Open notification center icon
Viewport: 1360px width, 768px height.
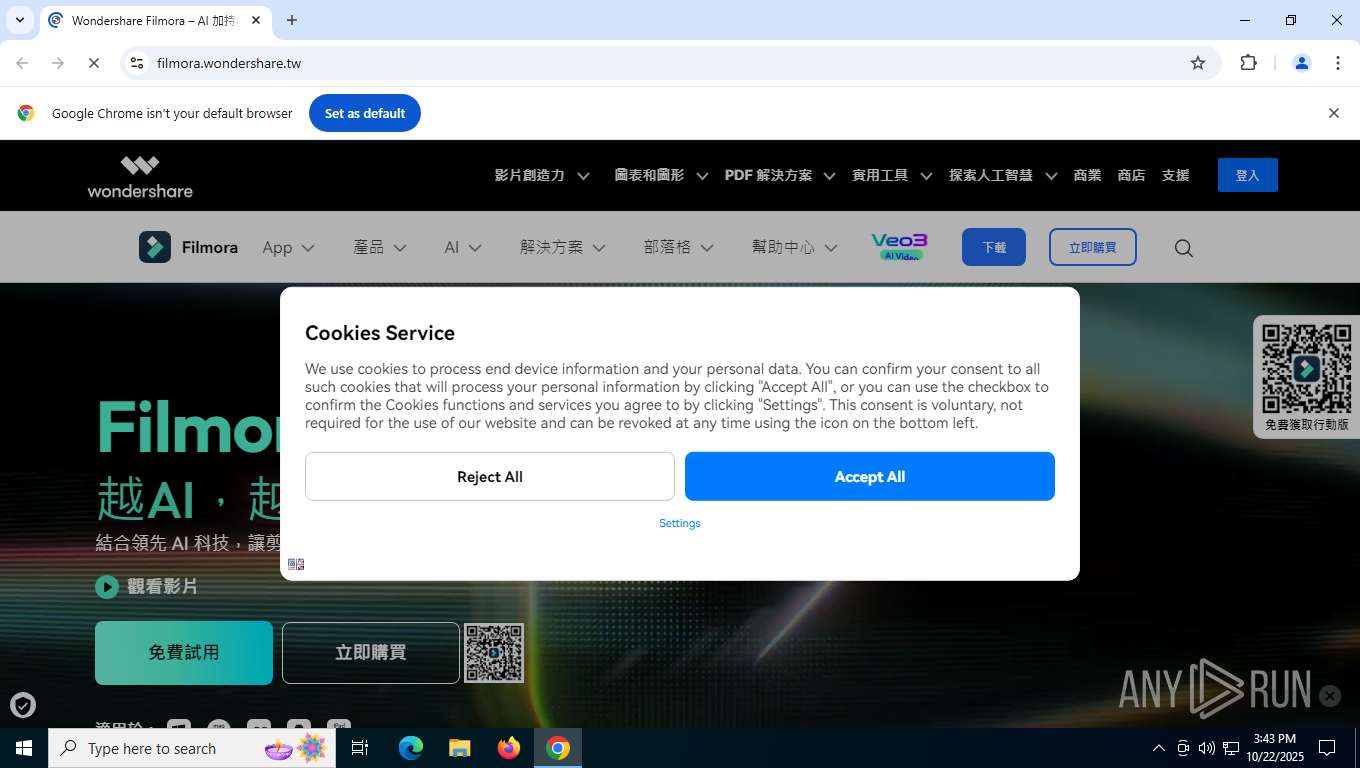point(1327,748)
